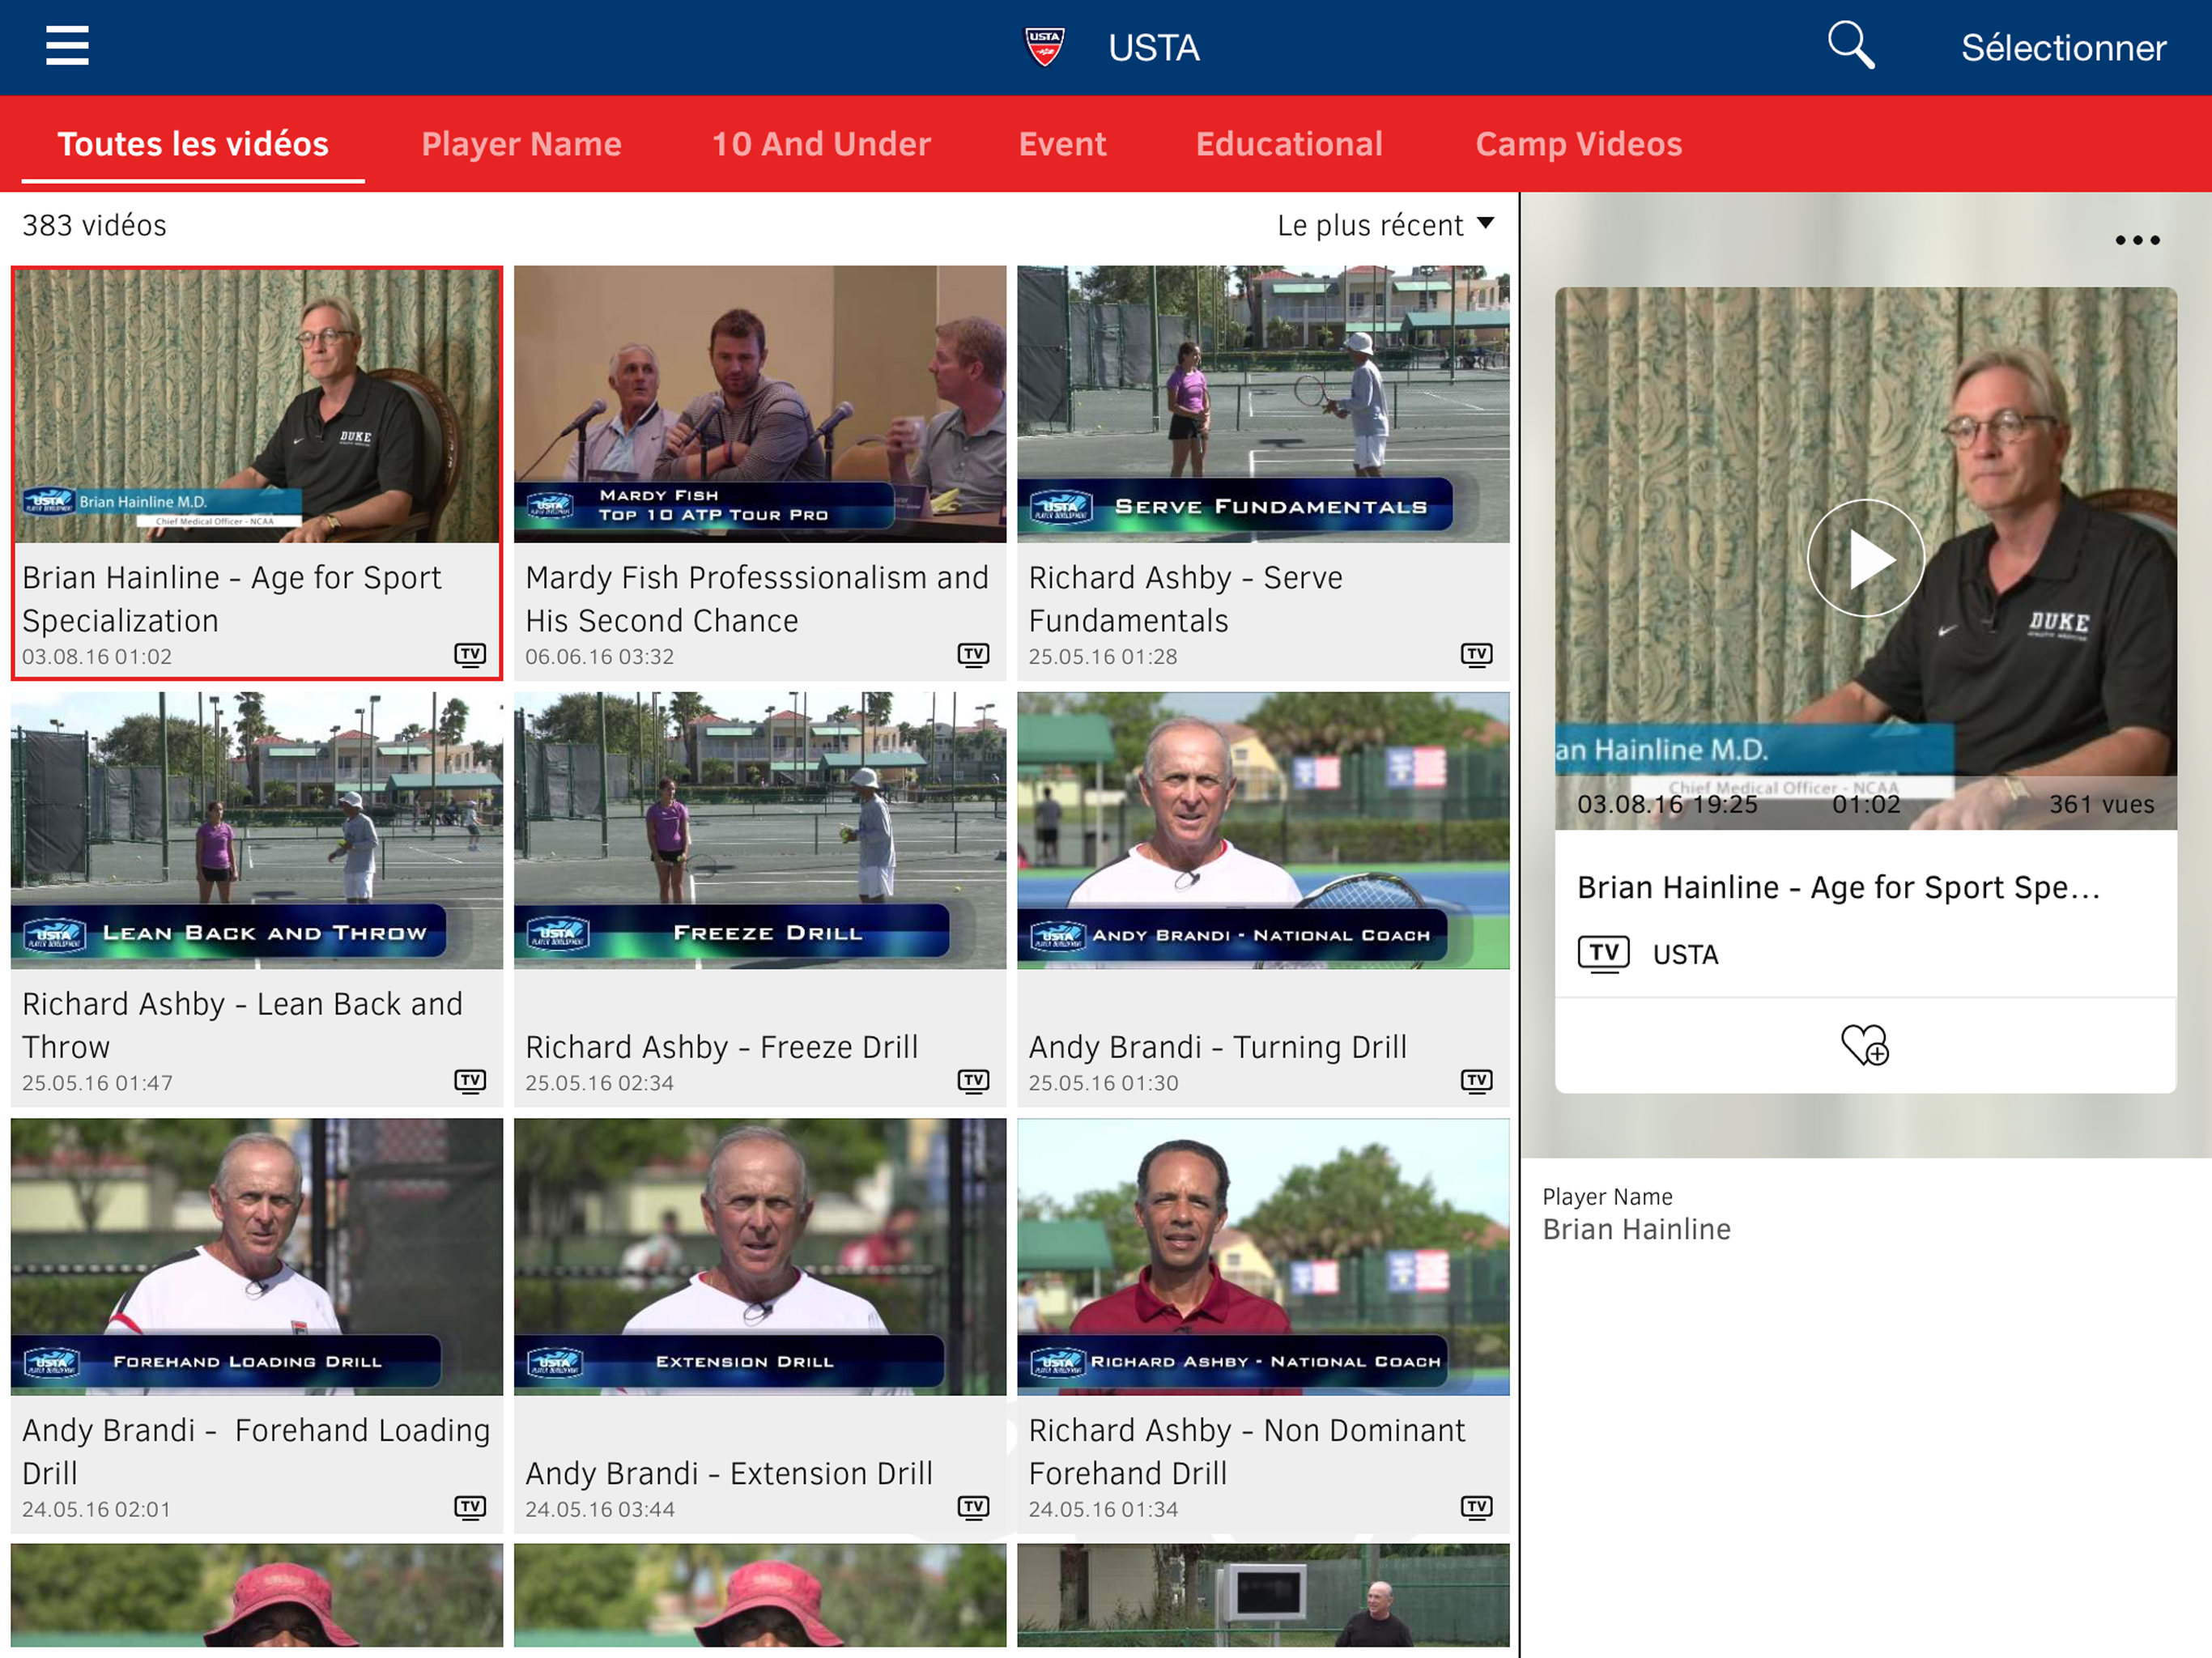Click the search magnifier icon
The image size is (2212, 1658).
(x=1849, y=46)
